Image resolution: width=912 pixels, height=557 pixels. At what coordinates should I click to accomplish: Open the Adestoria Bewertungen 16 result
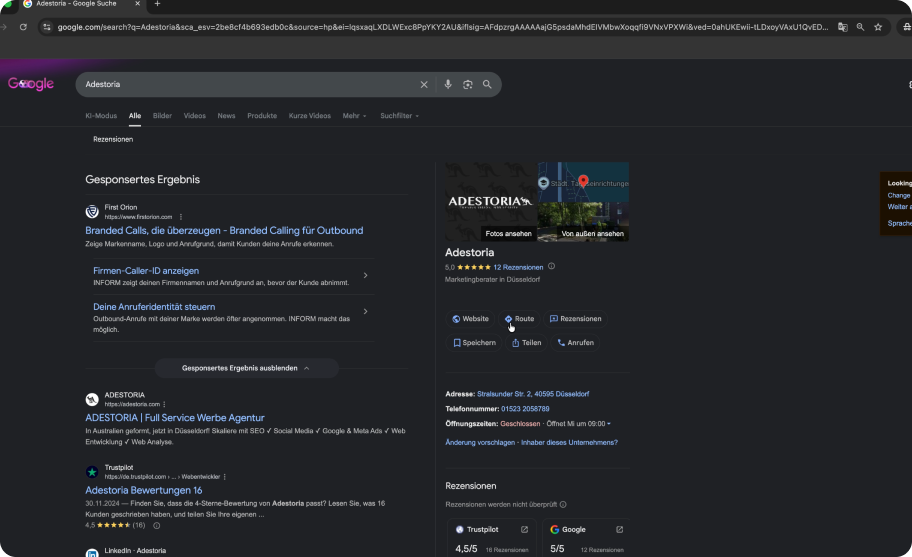pyautogui.click(x=144, y=491)
